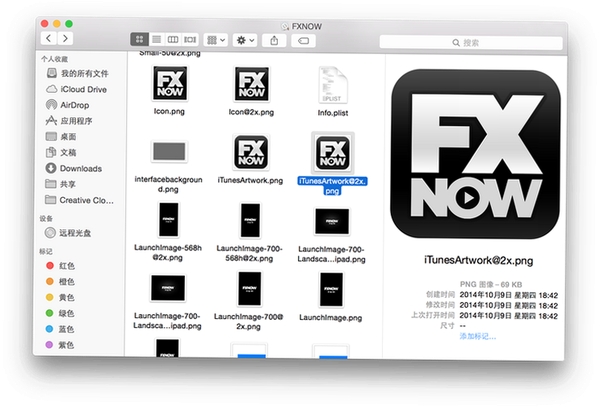Switch to column view
Viewport: 600px width, 407px height.
coord(173,39)
